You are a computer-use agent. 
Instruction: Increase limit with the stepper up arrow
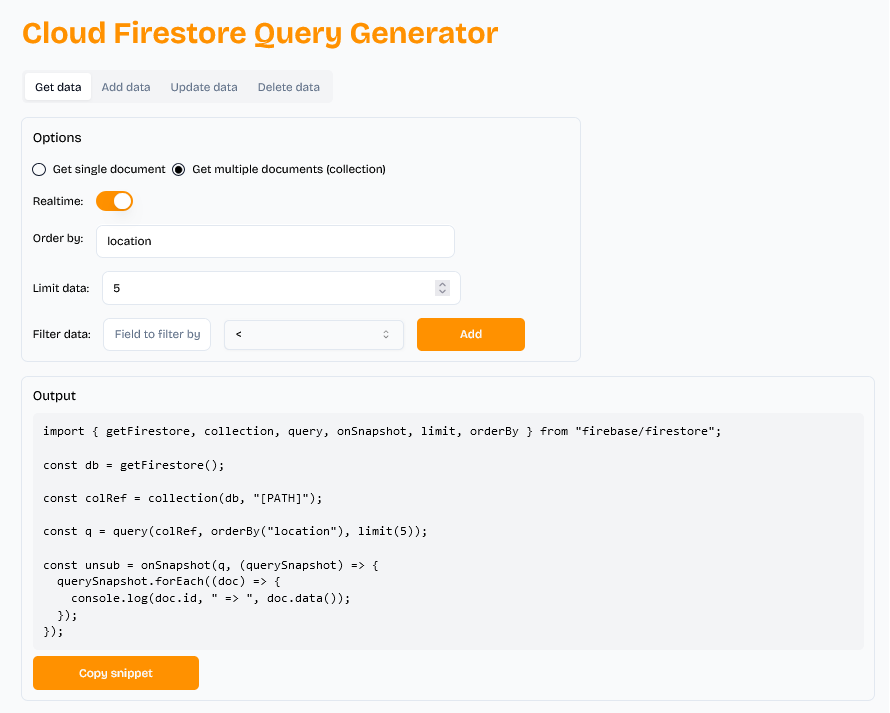tap(442, 284)
